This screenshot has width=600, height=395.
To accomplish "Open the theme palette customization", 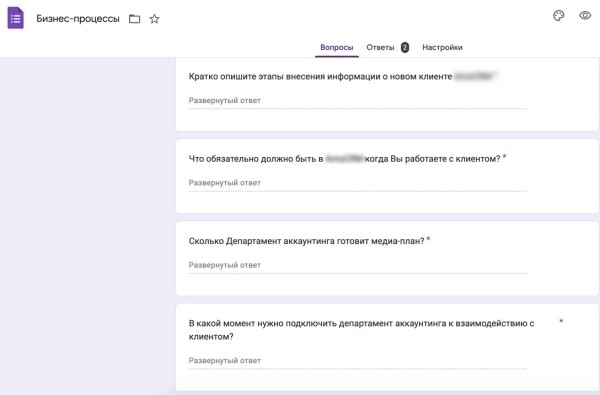I will [x=558, y=16].
